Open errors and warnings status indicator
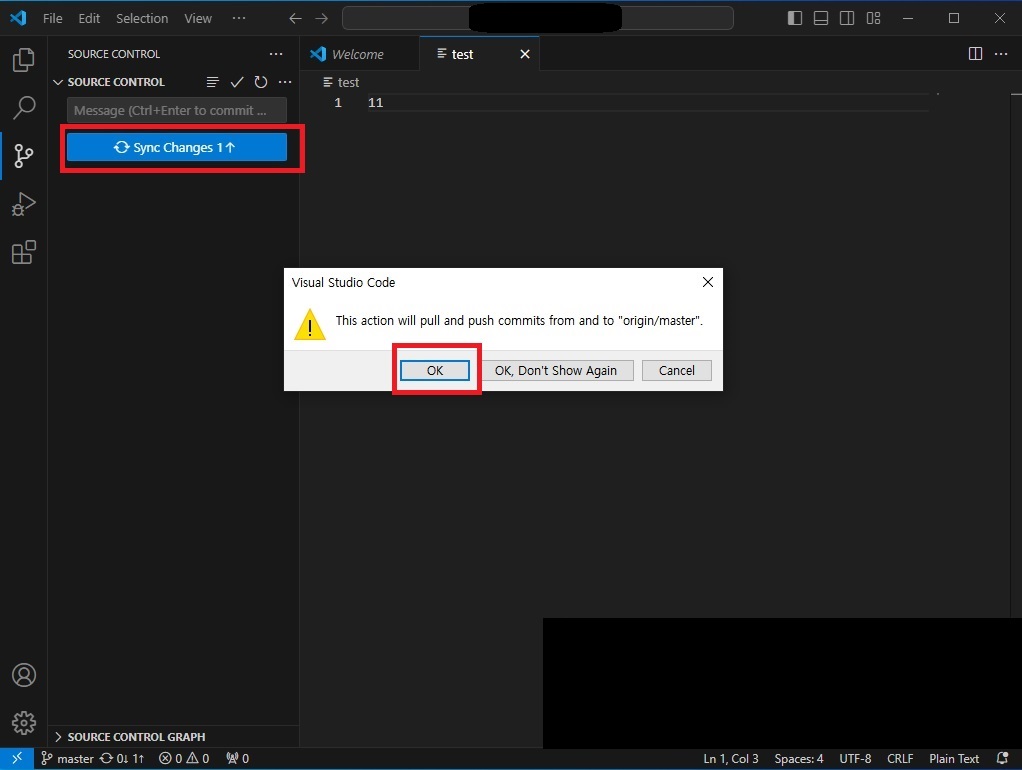1022x770 pixels. 184,758
